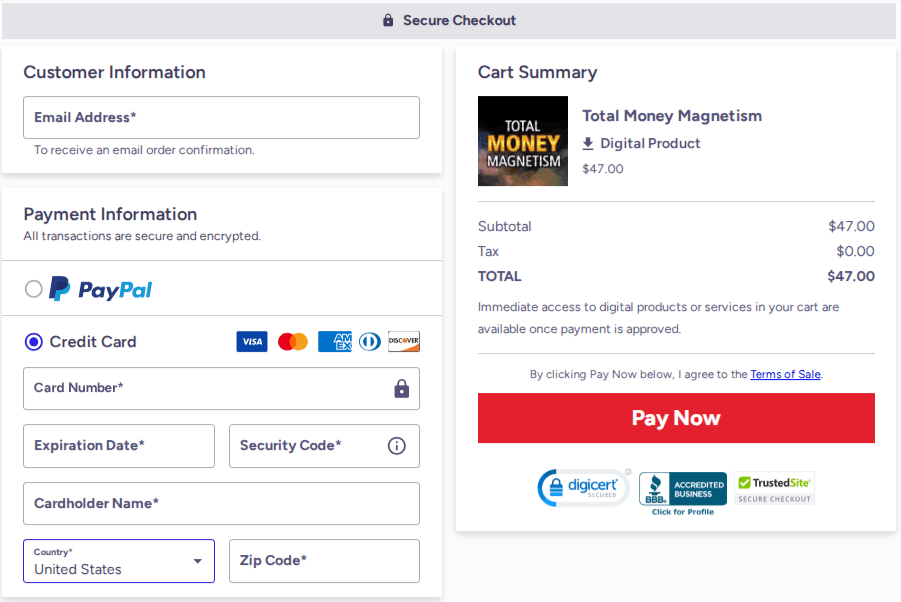Viewport: 901px width, 602px height.
Task: Click the Total Money Magnetism product image
Action: (x=522, y=141)
